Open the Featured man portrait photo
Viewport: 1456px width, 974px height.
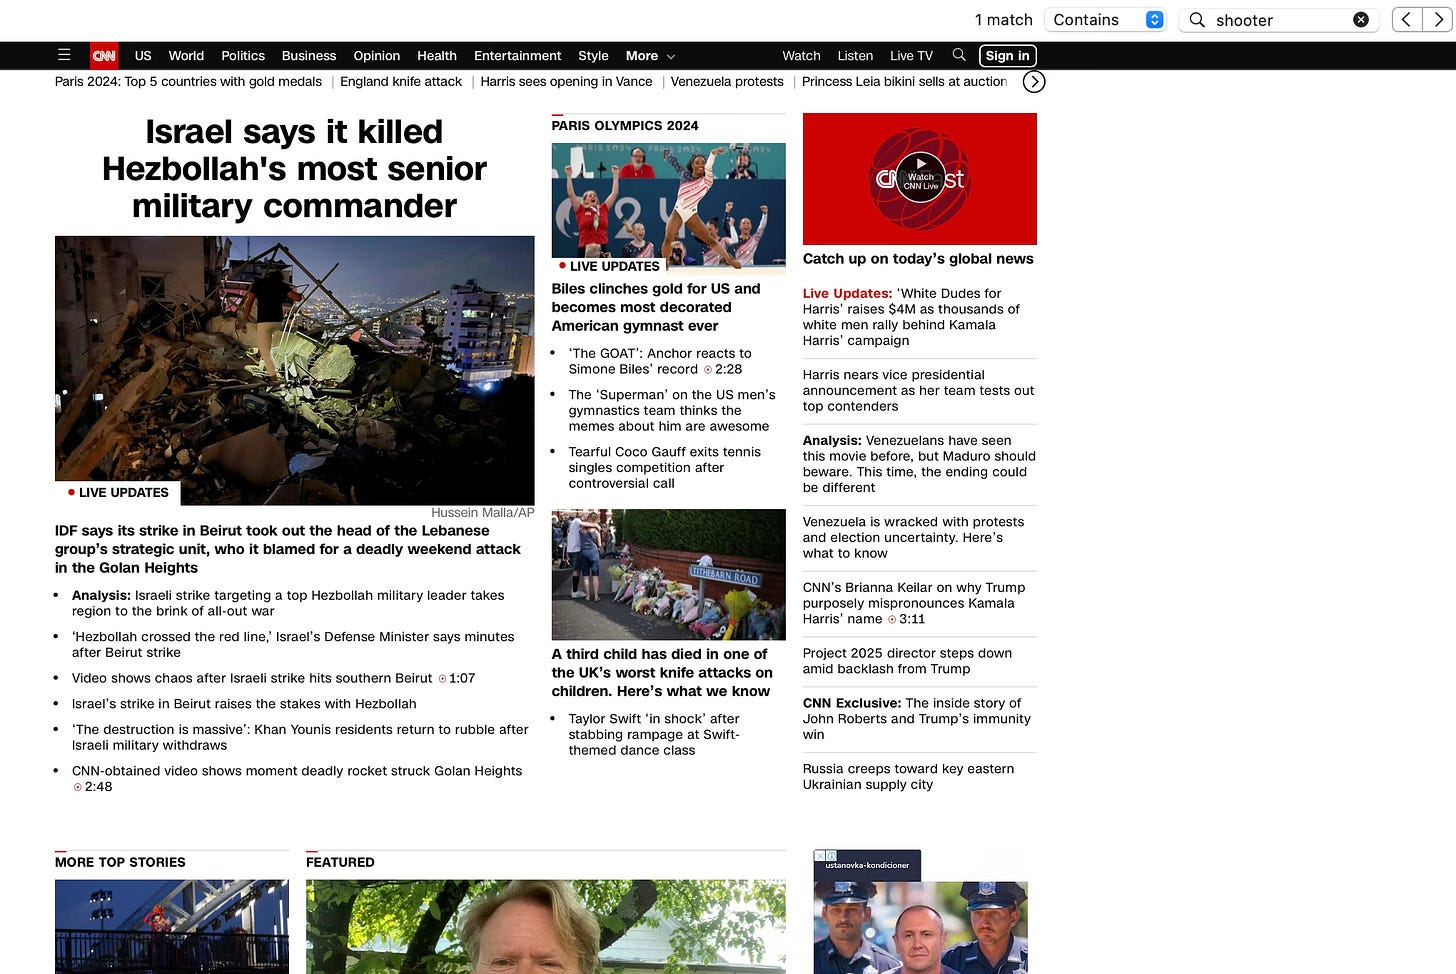coord(546,927)
